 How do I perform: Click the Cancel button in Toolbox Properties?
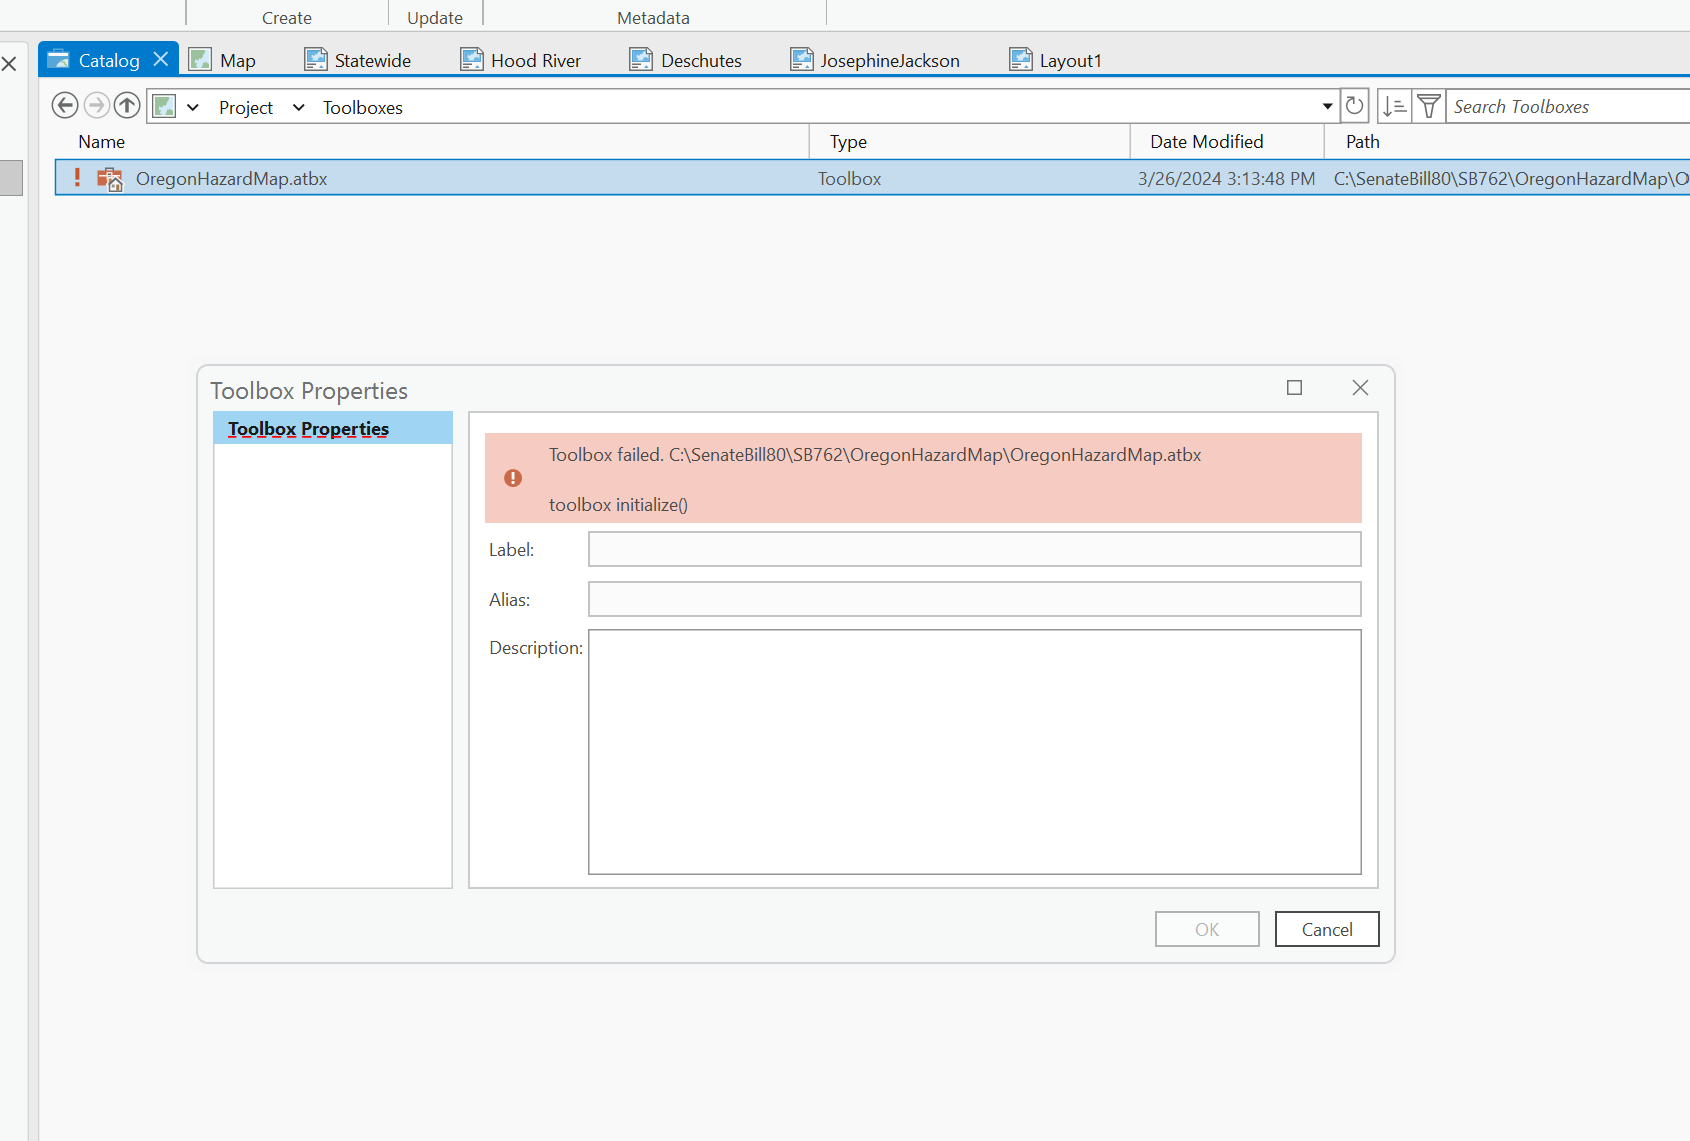point(1327,929)
